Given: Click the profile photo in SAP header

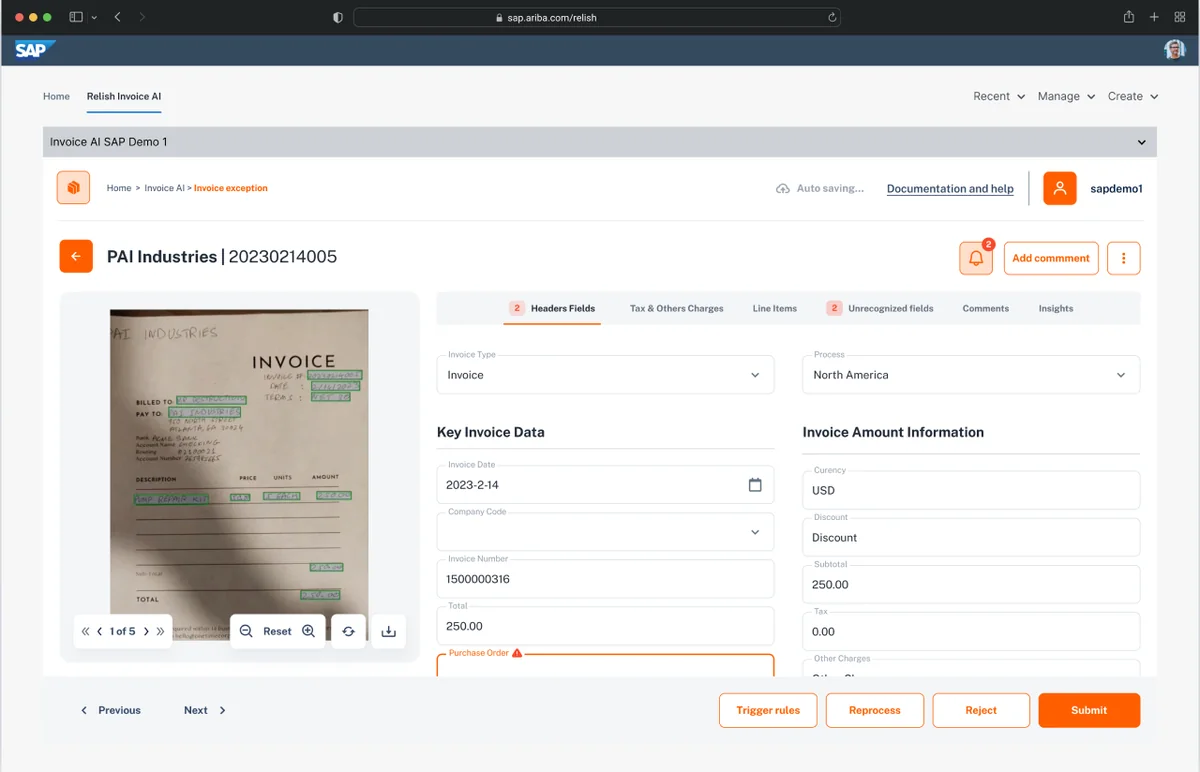Looking at the screenshot, I should (1175, 50).
